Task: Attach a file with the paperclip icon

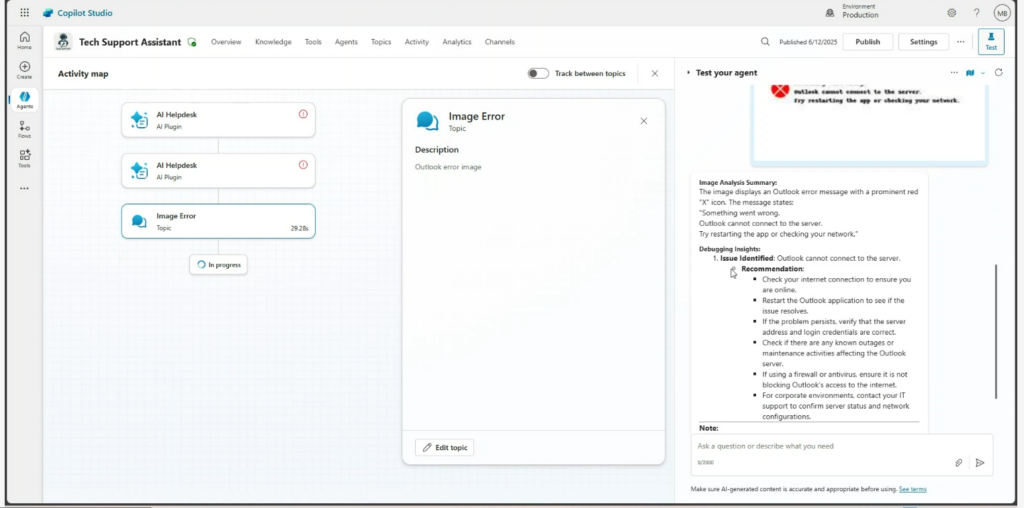Action: tap(958, 462)
